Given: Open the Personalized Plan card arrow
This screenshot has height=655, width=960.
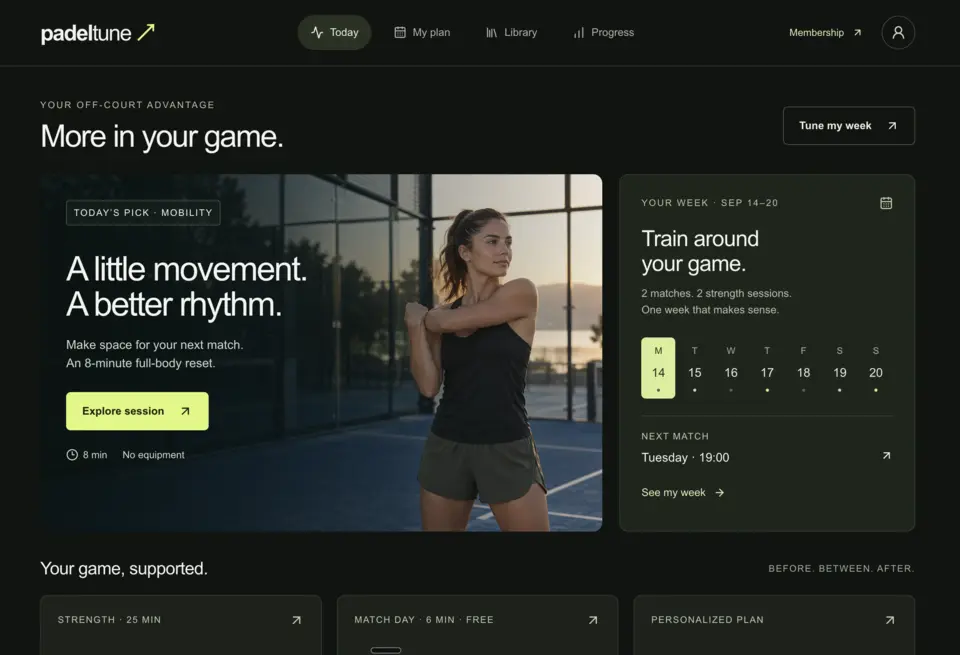Looking at the screenshot, I should pyautogui.click(x=890, y=620).
